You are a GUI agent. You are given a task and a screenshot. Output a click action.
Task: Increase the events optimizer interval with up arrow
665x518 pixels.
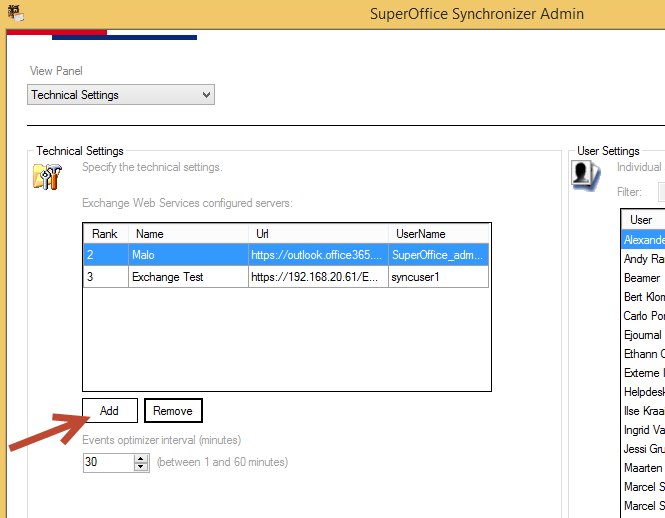point(141,459)
